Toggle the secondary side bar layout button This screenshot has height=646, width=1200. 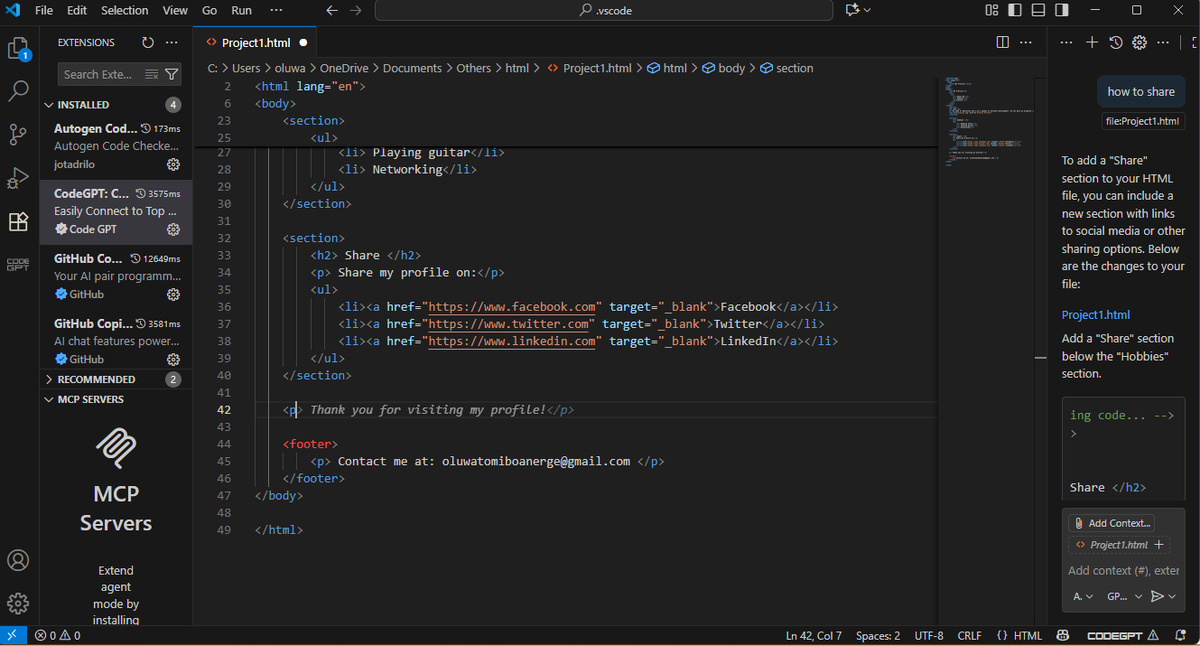1063,10
